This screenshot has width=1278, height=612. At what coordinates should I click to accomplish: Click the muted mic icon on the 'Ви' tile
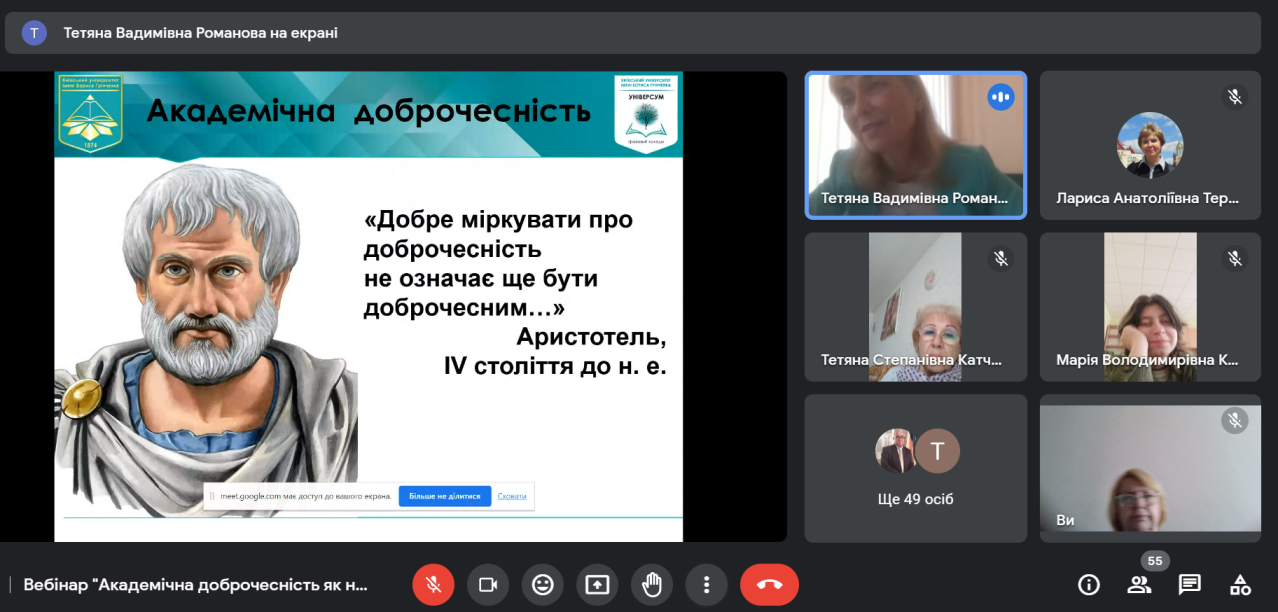click(1235, 420)
